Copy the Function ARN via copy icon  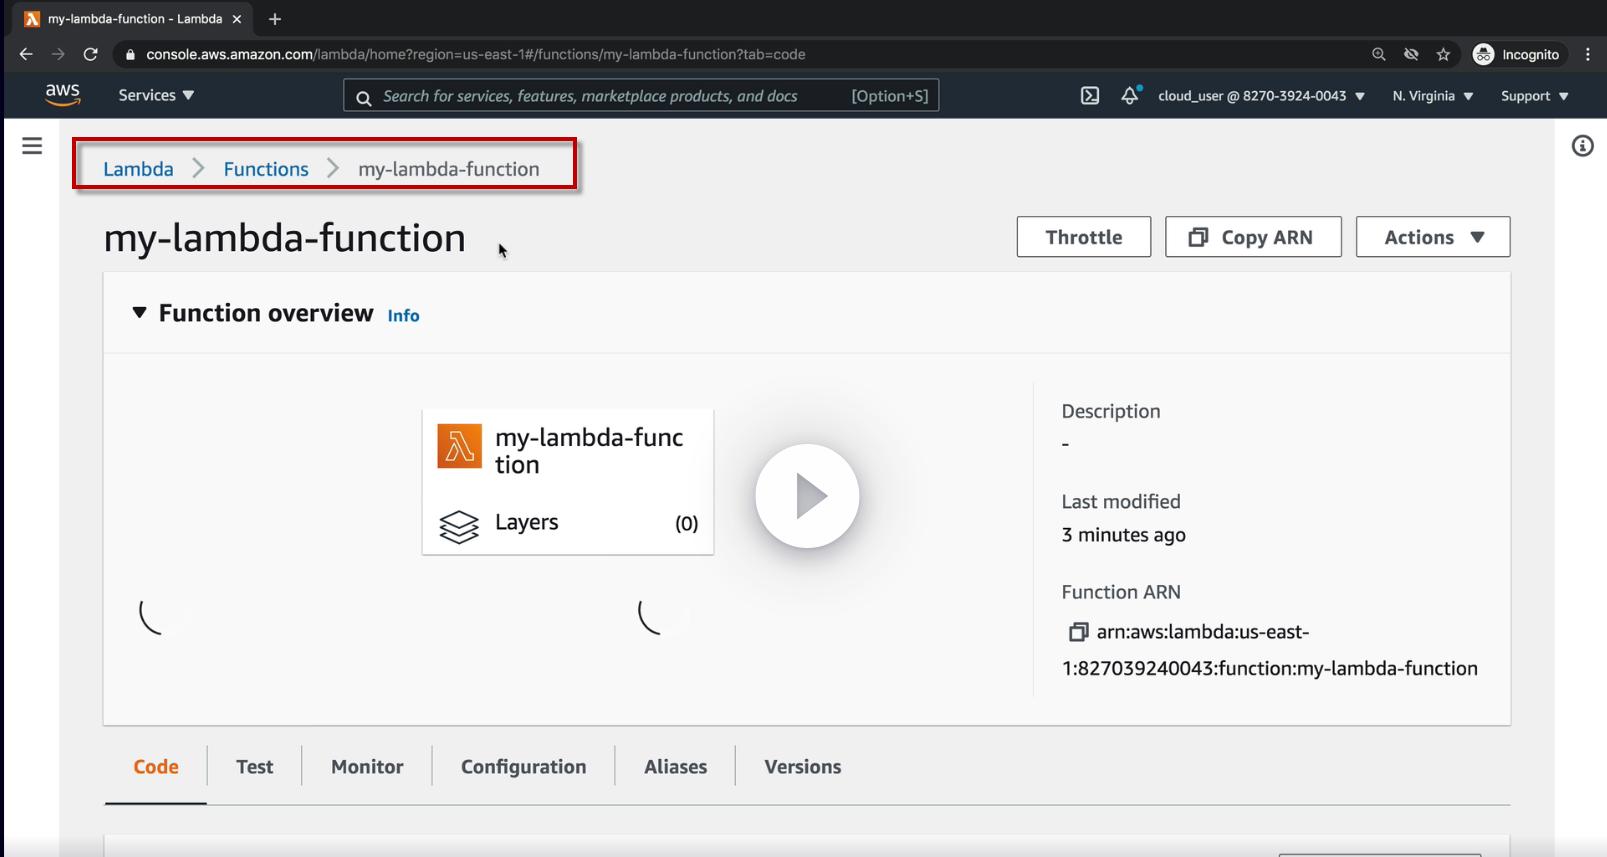tap(1078, 632)
